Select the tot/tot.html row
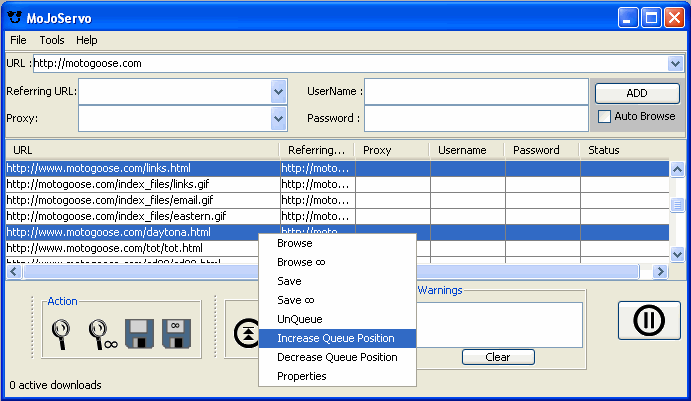 click(132, 248)
